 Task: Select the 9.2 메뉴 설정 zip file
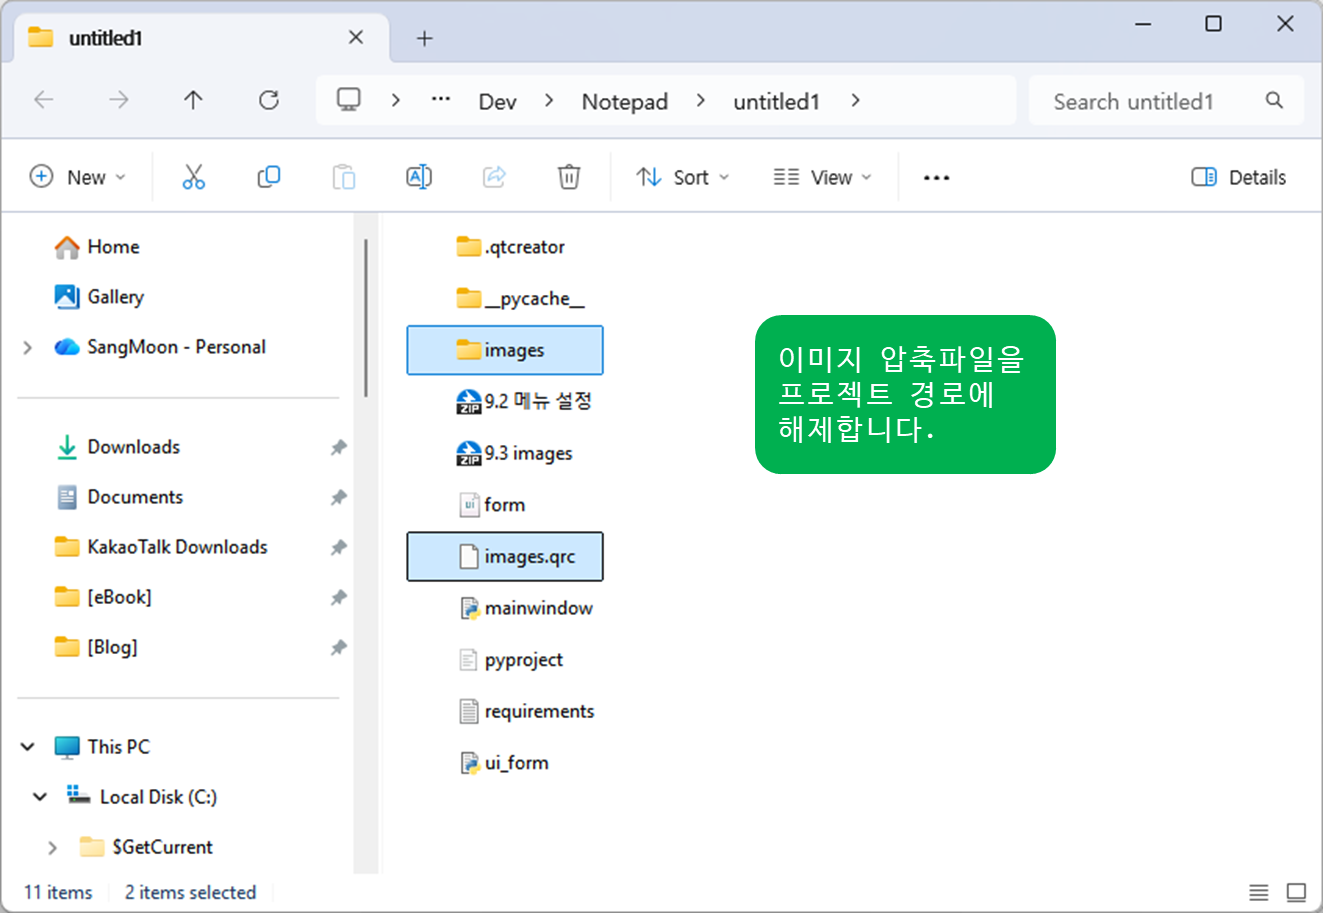tap(524, 401)
